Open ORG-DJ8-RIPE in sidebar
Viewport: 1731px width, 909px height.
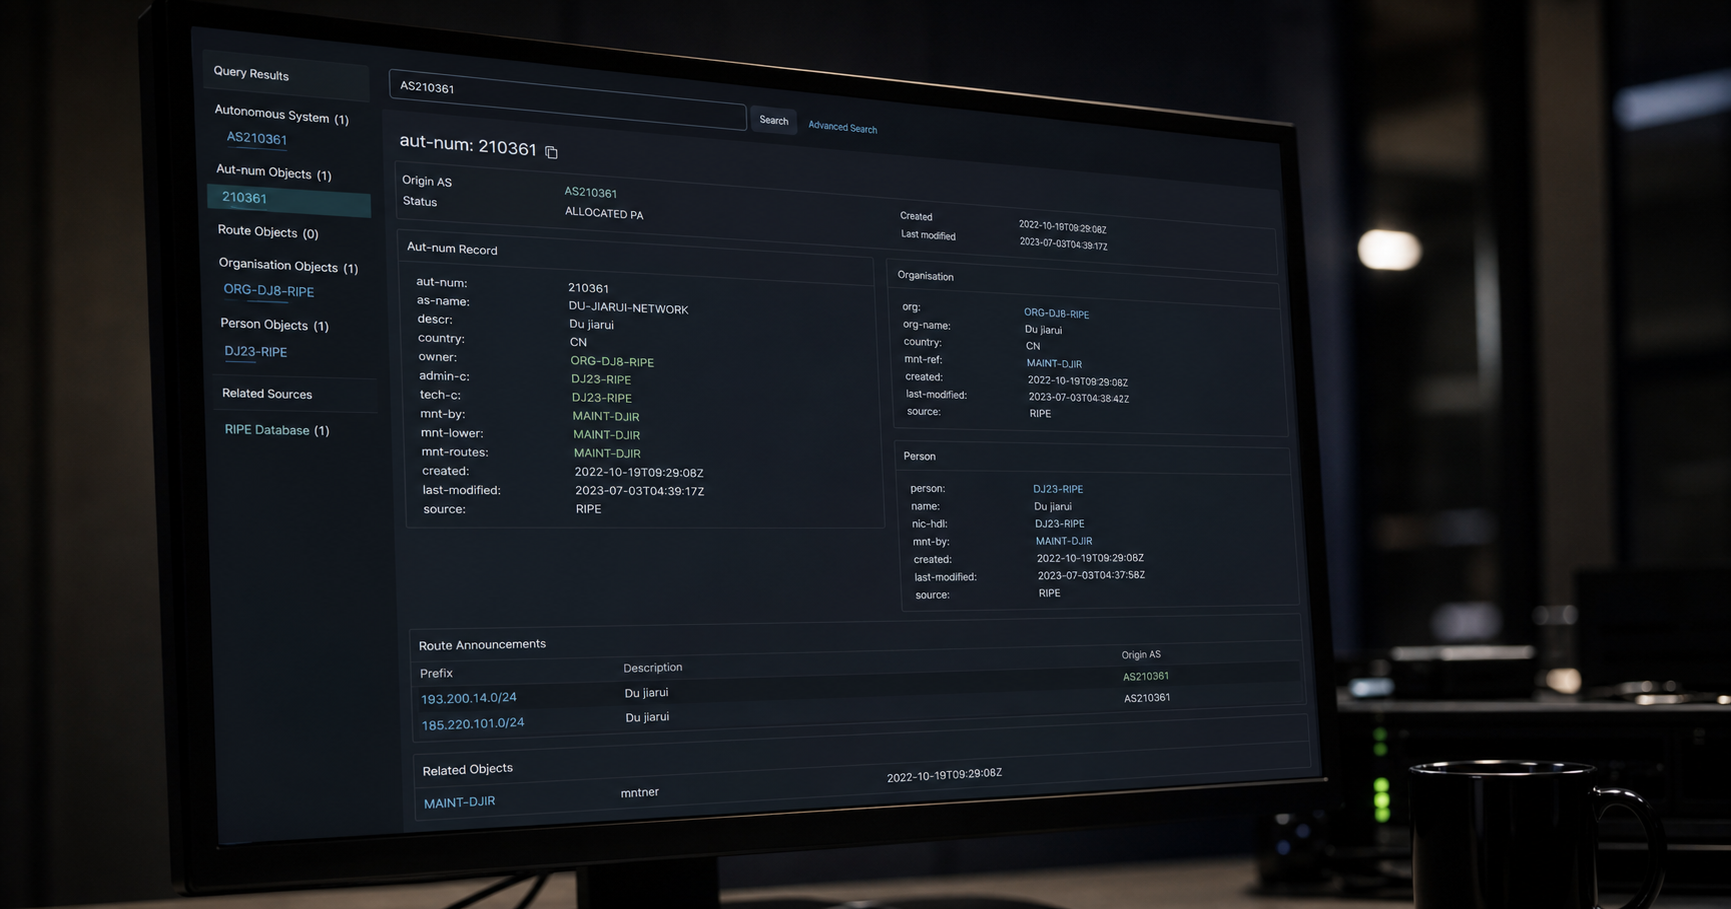(268, 291)
